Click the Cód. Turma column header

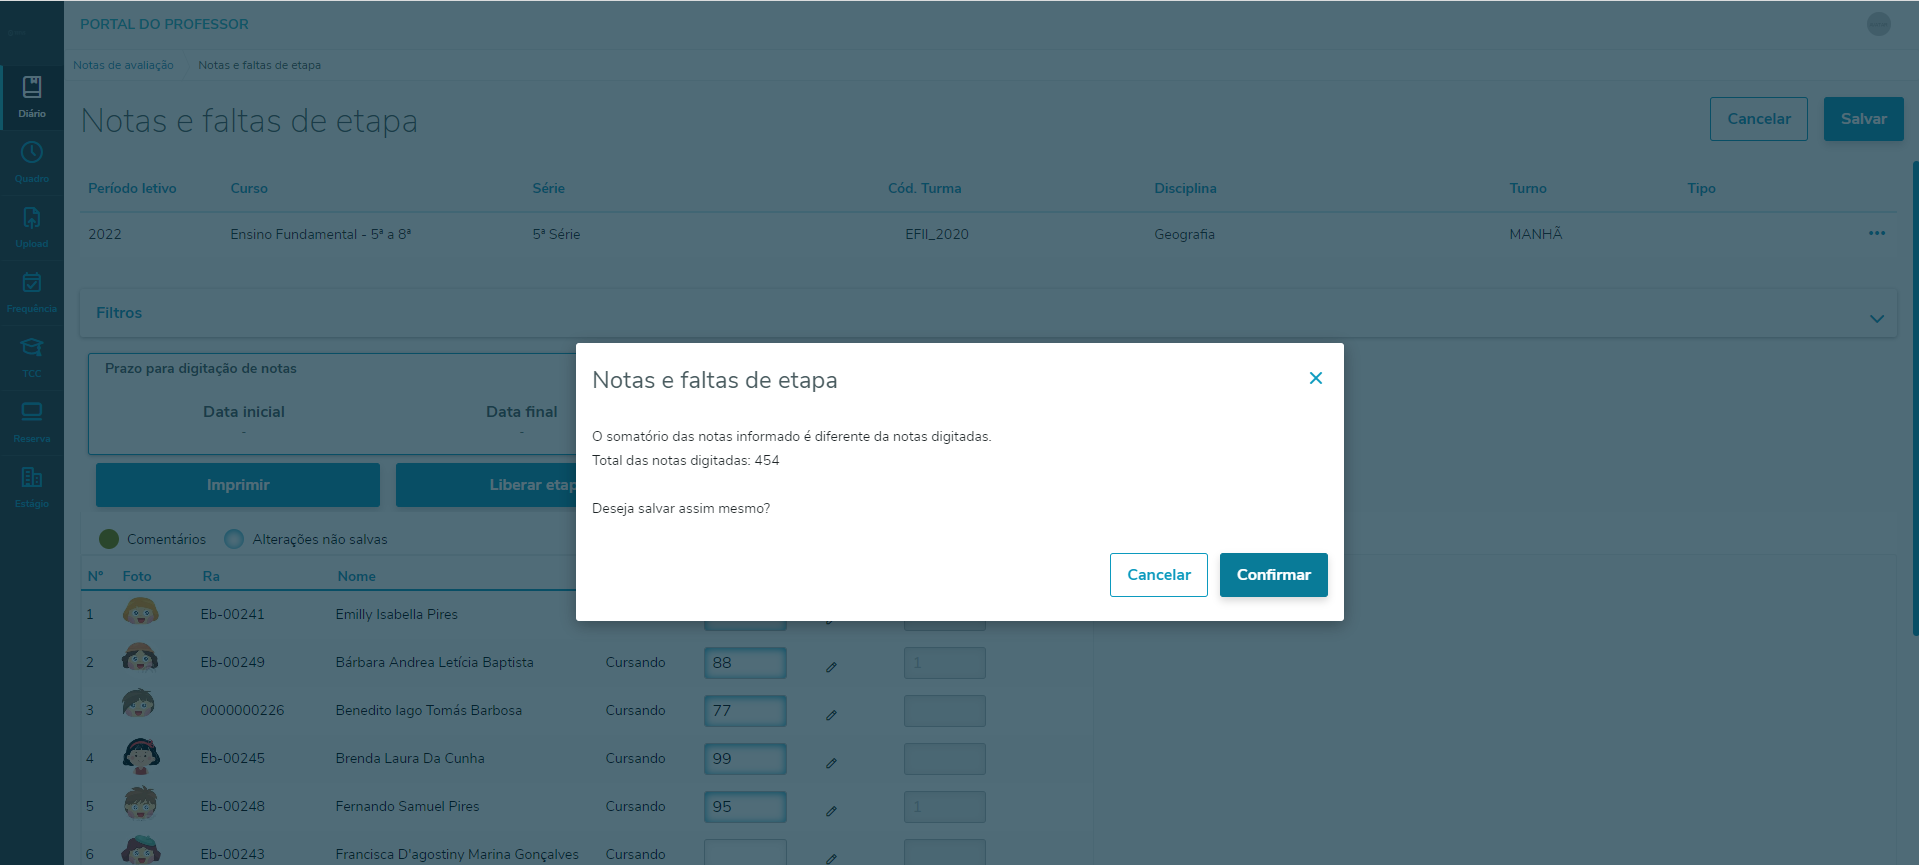click(925, 188)
